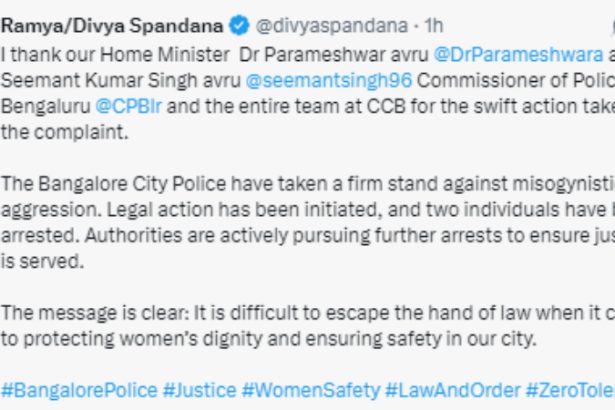Open the #LawAndOrder hashtag
This screenshot has height=410, width=615.
pos(453,390)
